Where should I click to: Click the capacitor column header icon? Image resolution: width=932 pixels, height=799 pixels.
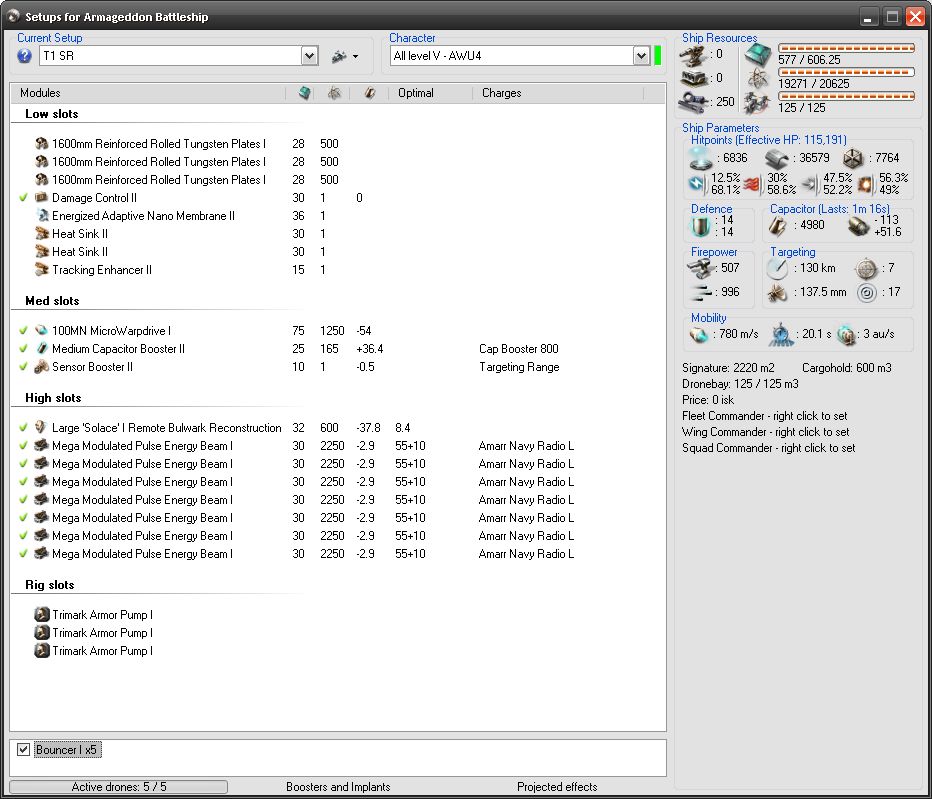coord(370,93)
